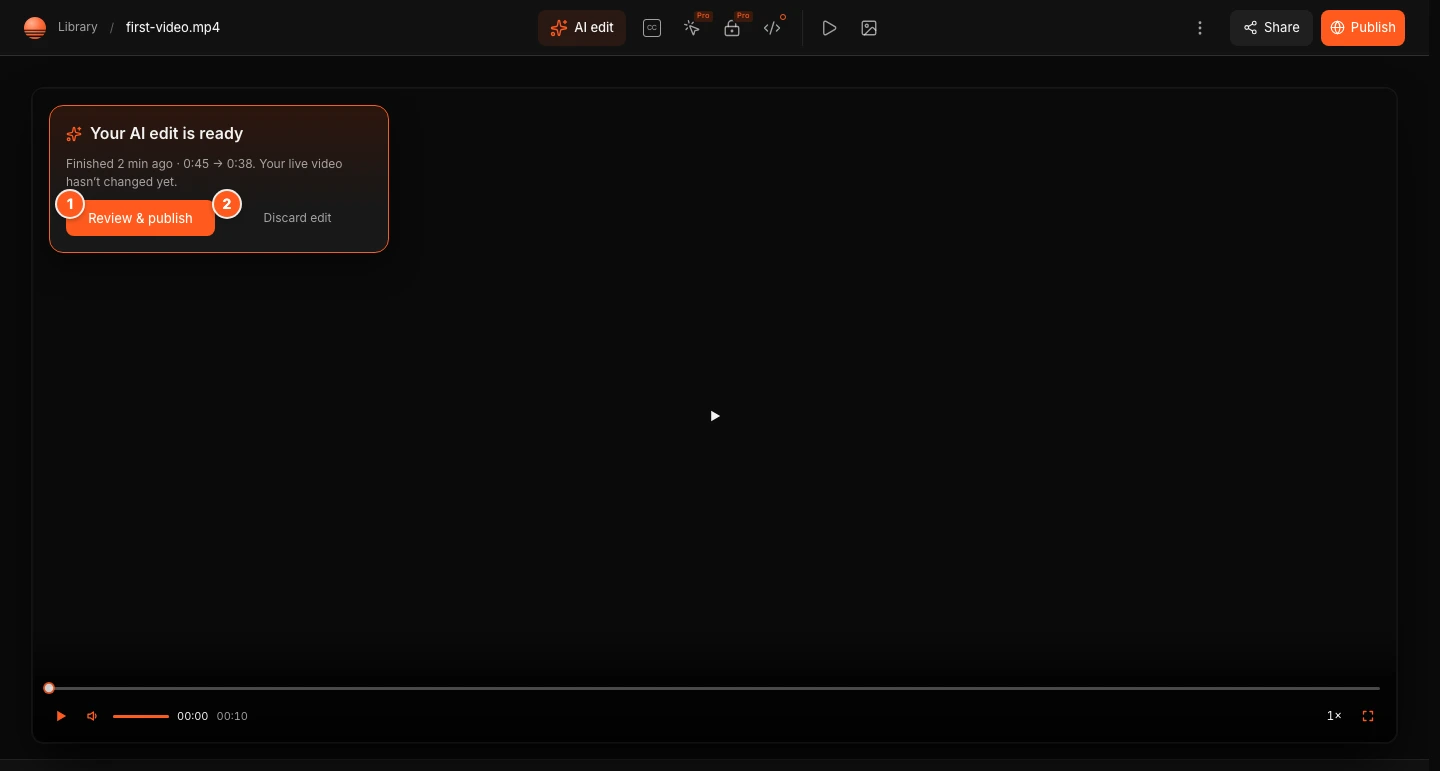Screen dimensions: 1440x771
Task: Click the 00:00 current time display
Action: point(193,716)
